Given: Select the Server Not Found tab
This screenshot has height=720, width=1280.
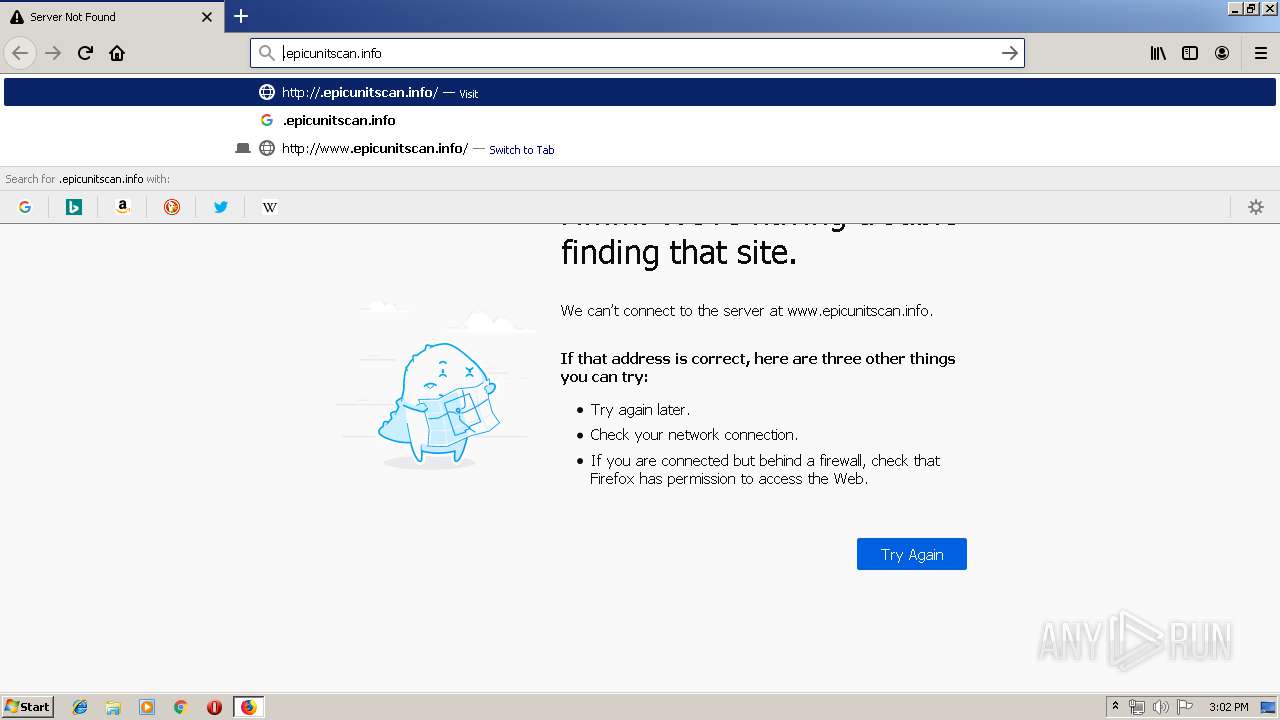Looking at the screenshot, I should [111, 17].
